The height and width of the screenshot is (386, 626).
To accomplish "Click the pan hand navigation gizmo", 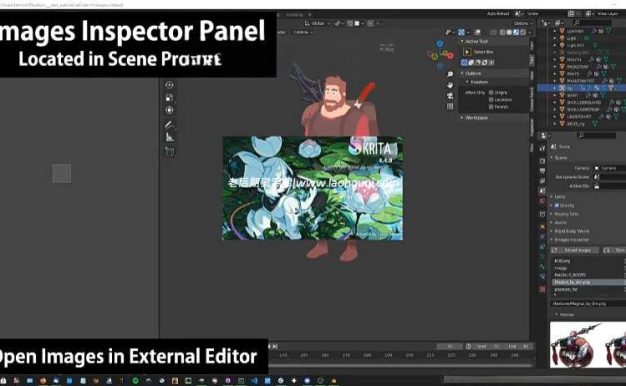I will click(x=450, y=85).
